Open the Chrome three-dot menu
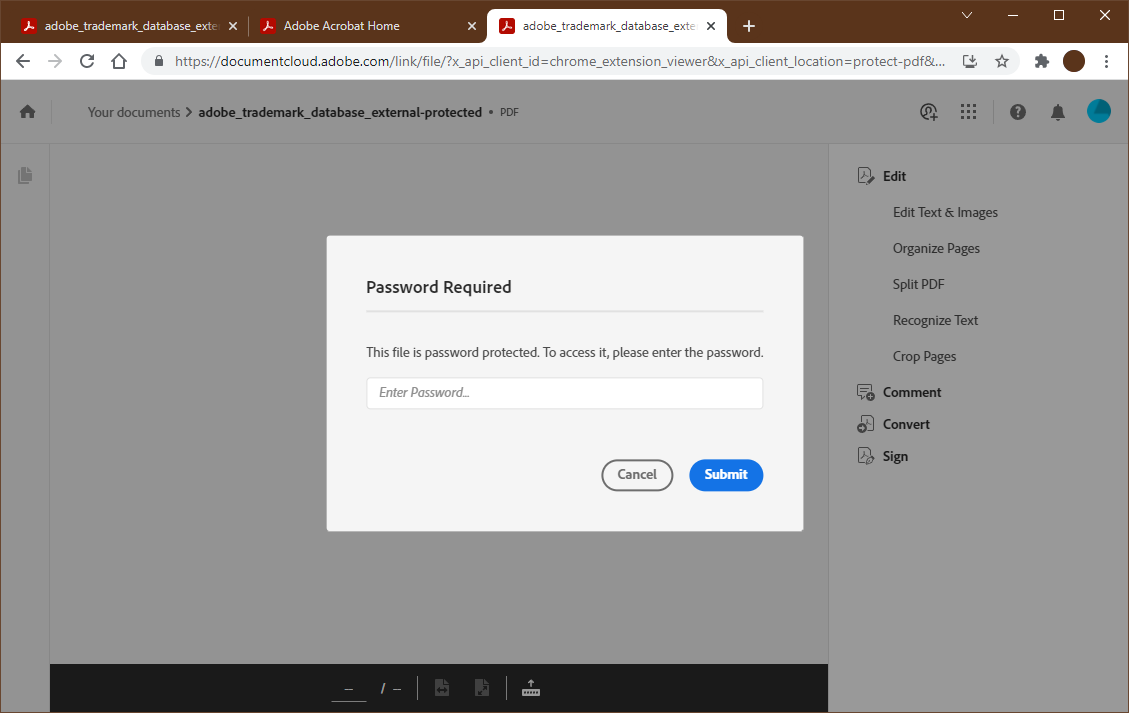Screen dimensions: 1129x713 pyautogui.click(x=1107, y=61)
